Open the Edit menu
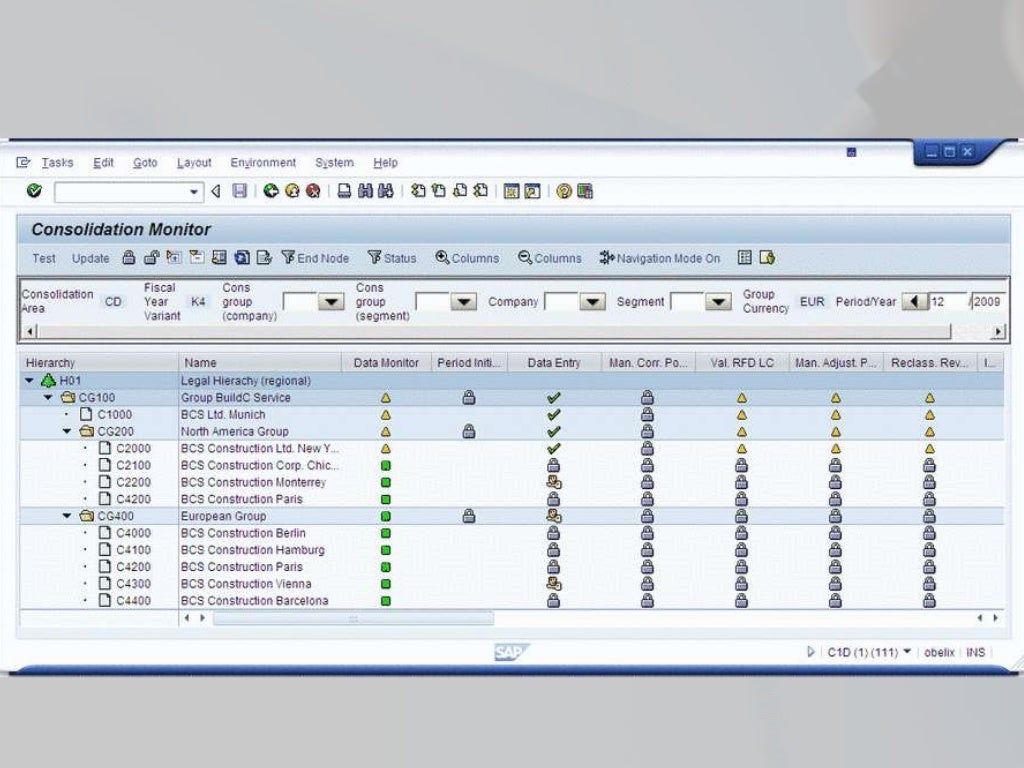Screen dimensions: 1024x768 pyautogui.click(x=103, y=163)
